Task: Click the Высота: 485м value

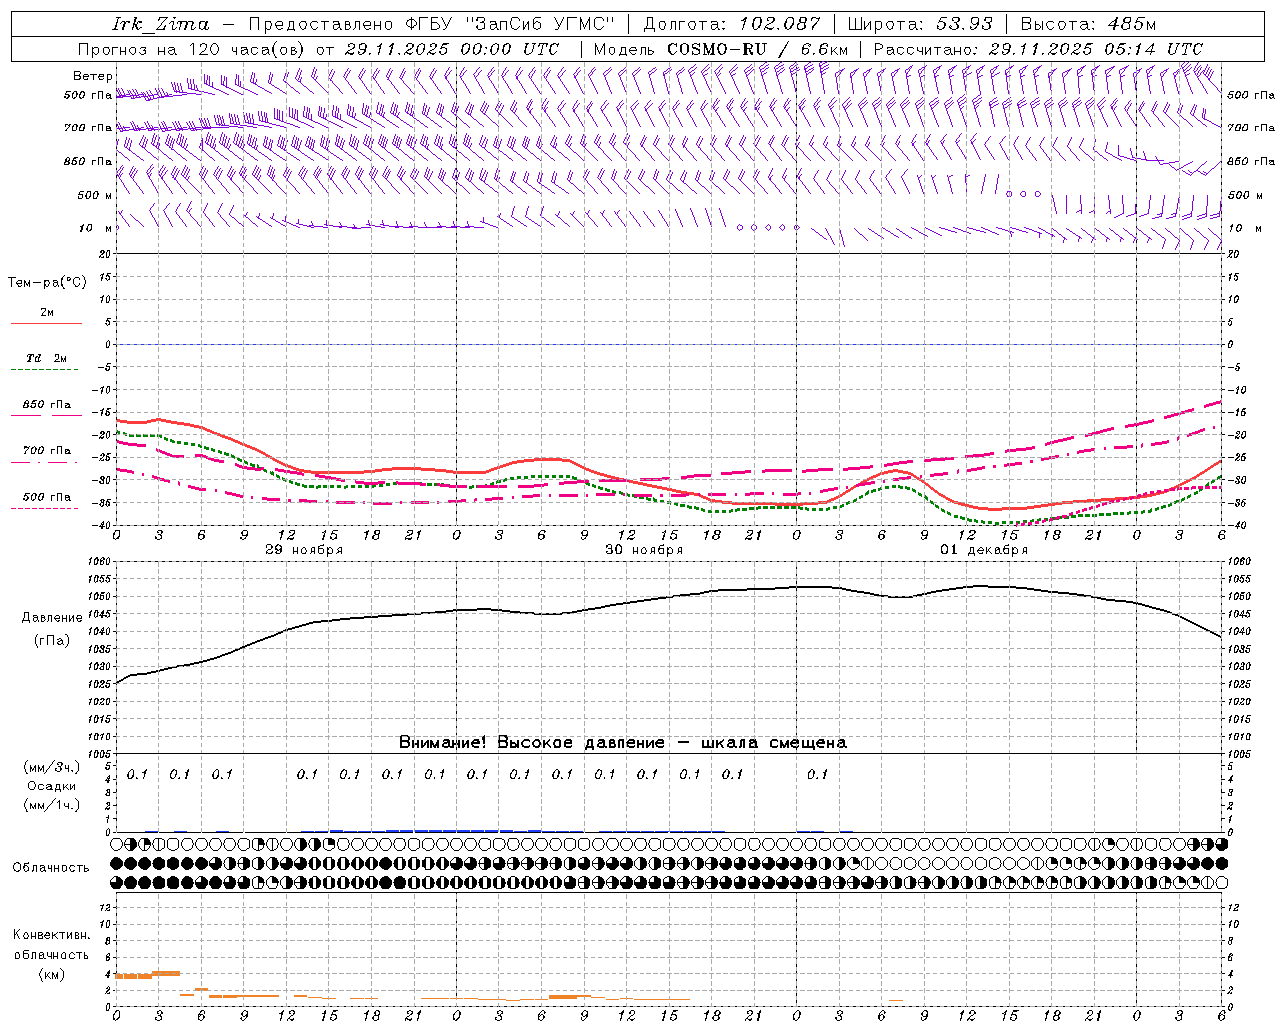Action: [1087, 24]
